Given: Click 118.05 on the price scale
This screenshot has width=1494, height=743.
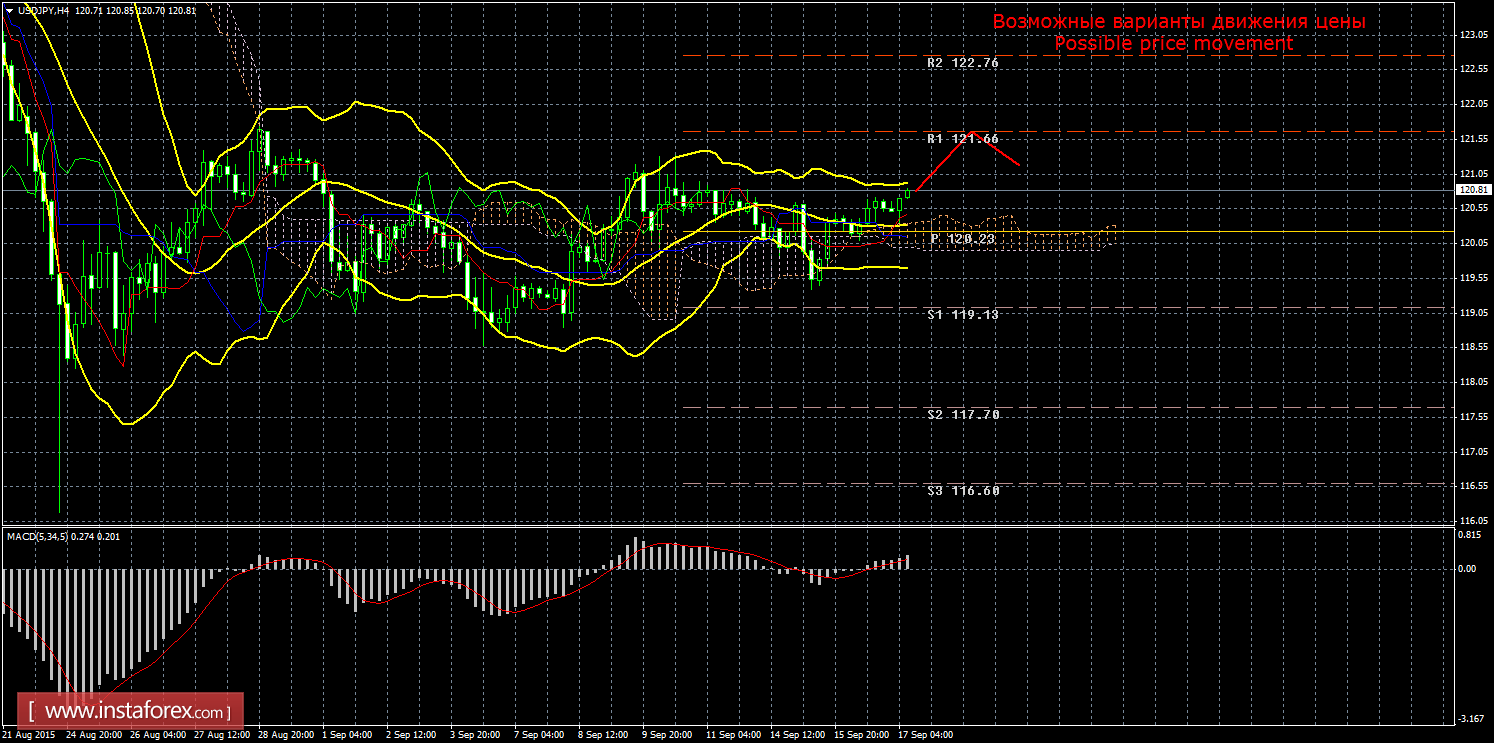Looking at the screenshot, I should click(x=1474, y=382).
